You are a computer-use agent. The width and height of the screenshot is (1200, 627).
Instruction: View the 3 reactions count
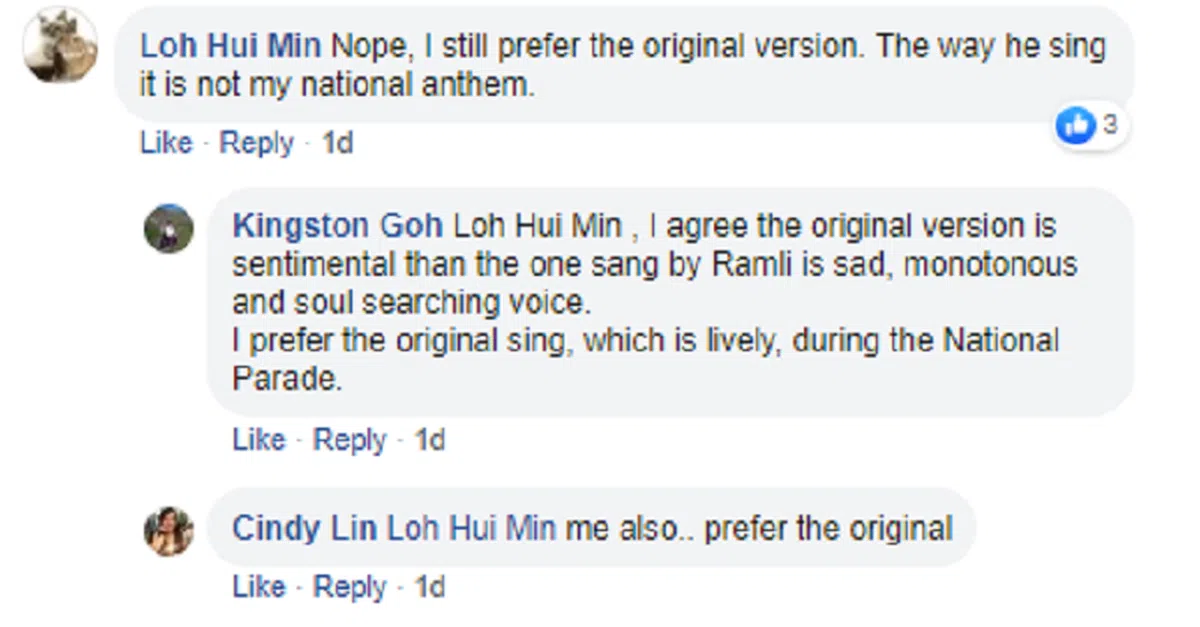pos(1110,125)
